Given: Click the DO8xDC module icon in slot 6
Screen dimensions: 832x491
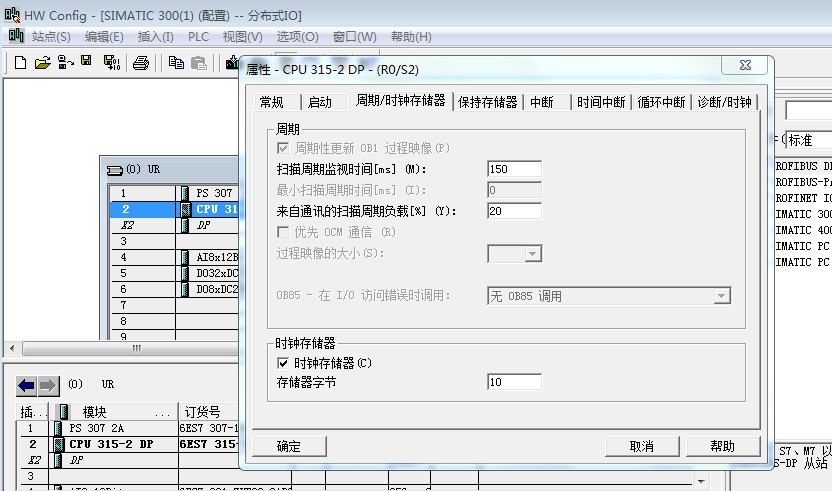Looking at the screenshot, I should 185,289.
